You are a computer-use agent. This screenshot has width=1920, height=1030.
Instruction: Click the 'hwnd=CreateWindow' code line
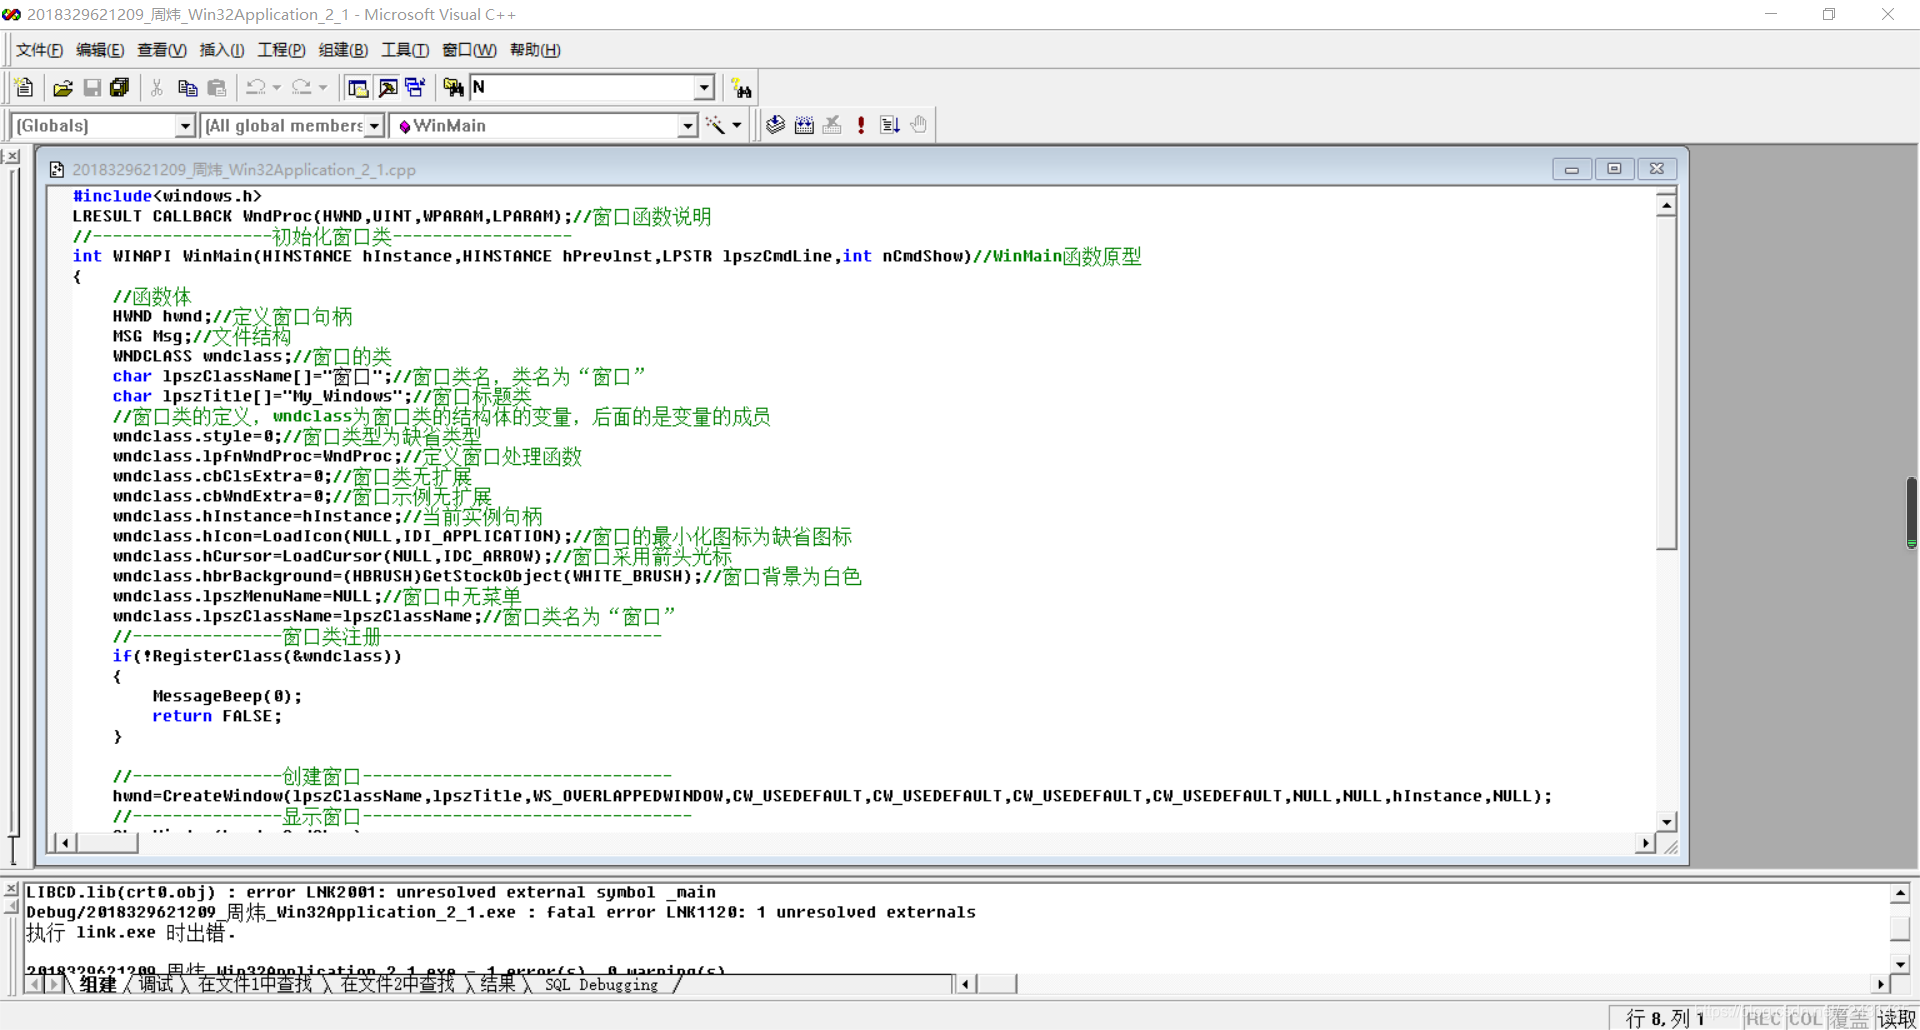click(832, 796)
